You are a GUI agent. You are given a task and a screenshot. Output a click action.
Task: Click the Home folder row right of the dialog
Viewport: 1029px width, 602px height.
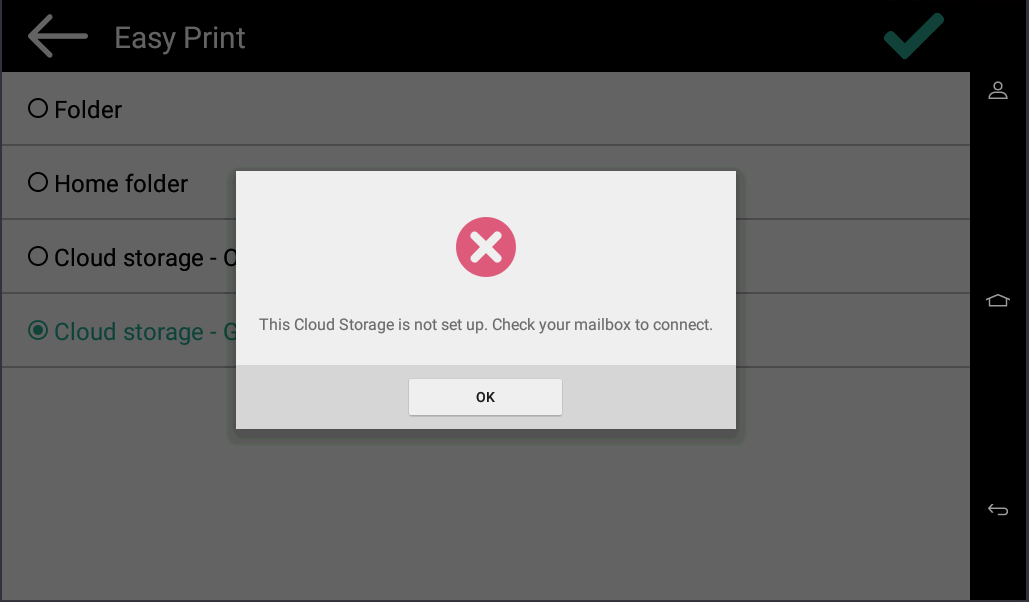852,183
